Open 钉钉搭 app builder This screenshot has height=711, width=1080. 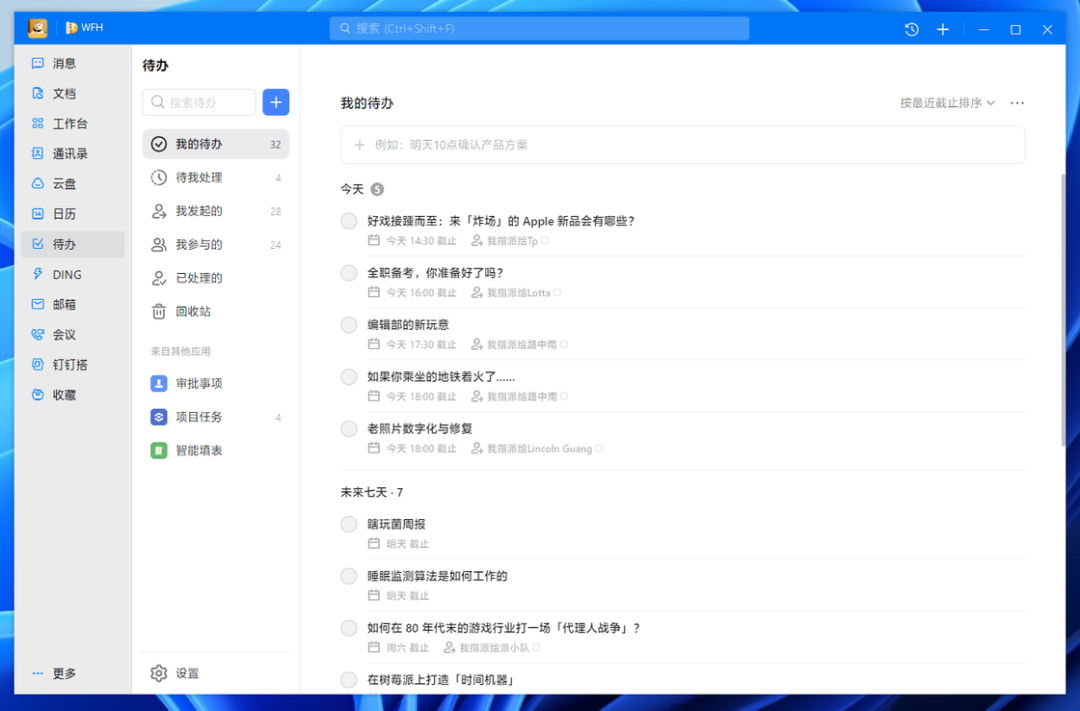72,365
